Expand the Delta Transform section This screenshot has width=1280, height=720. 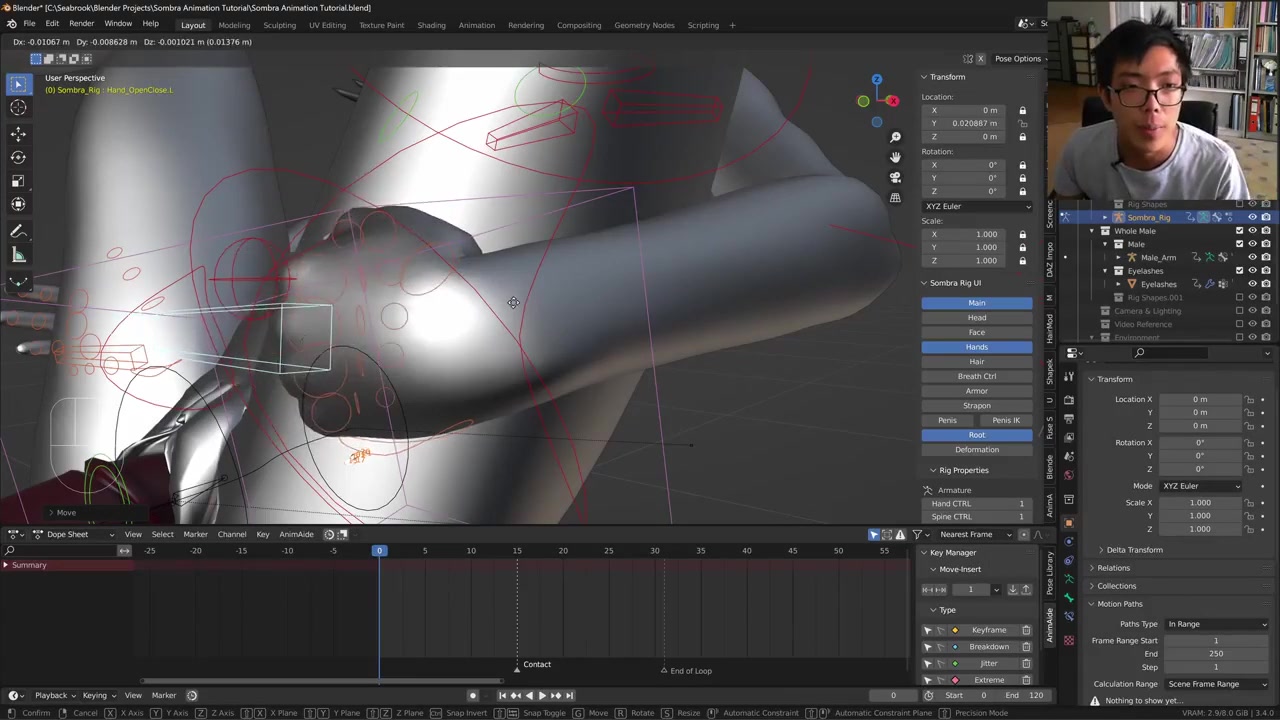(1134, 550)
